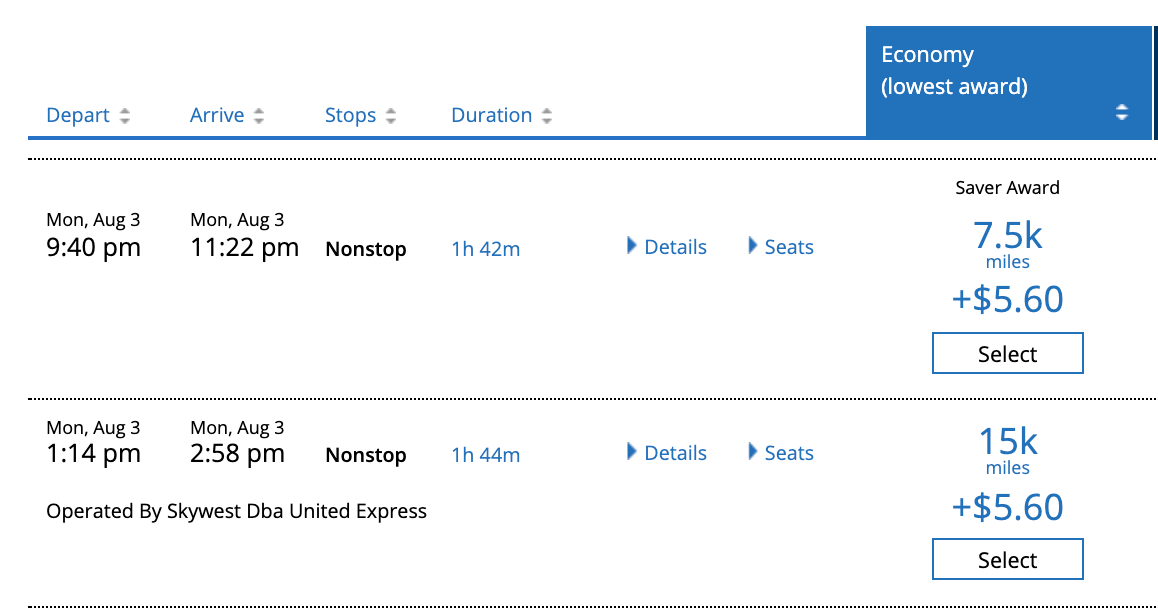This screenshot has width=1158, height=608.
Task: Show Seats for the 1:14 pm flight
Action: [781, 453]
